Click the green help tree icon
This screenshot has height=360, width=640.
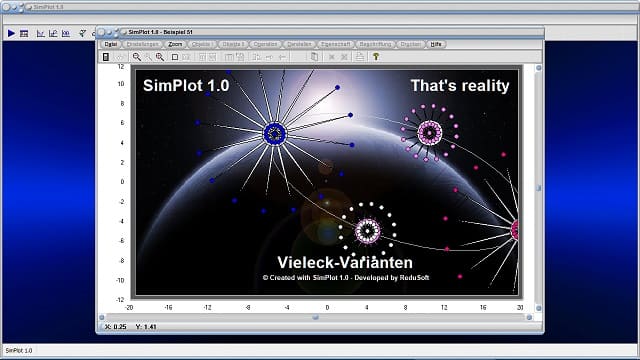[376, 57]
